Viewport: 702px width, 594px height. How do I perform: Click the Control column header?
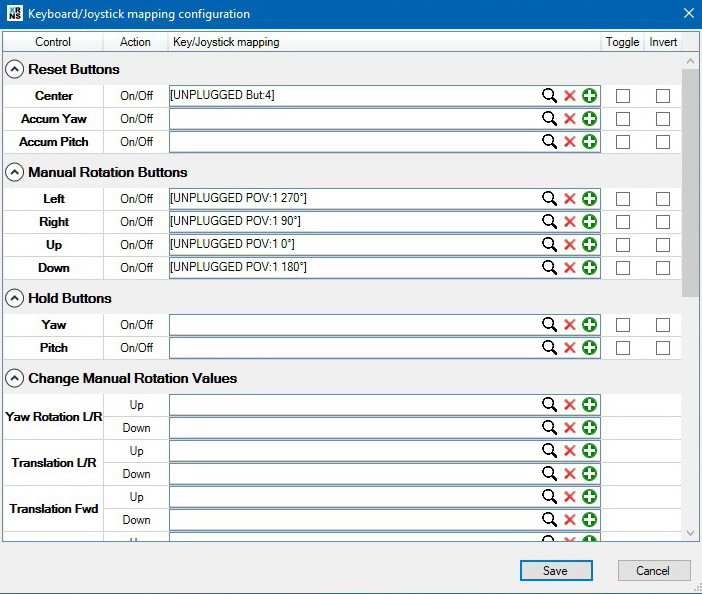coord(53,42)
